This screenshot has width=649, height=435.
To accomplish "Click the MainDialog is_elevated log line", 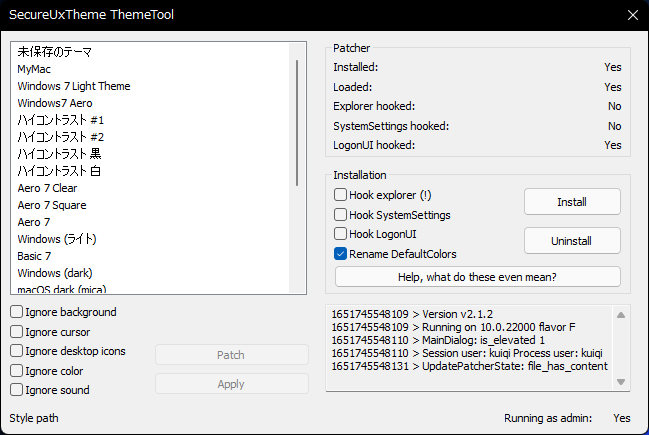I will (x=438, y=340).
